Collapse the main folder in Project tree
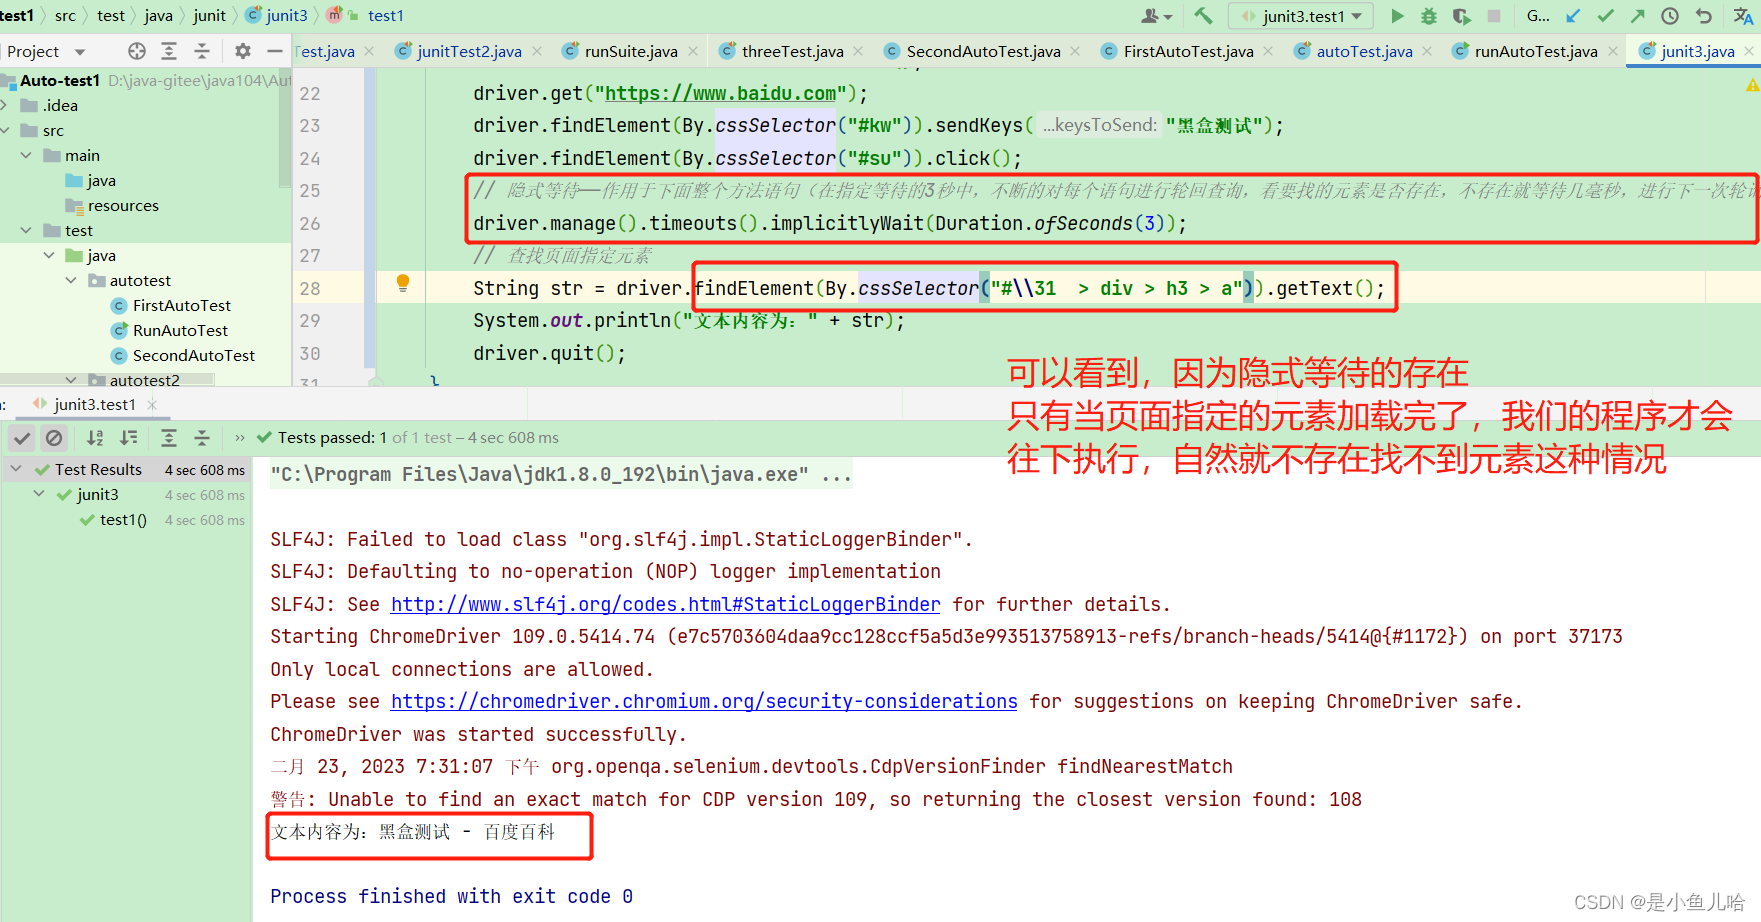This screenshot has height=922, width=1761. pos(26,155)
